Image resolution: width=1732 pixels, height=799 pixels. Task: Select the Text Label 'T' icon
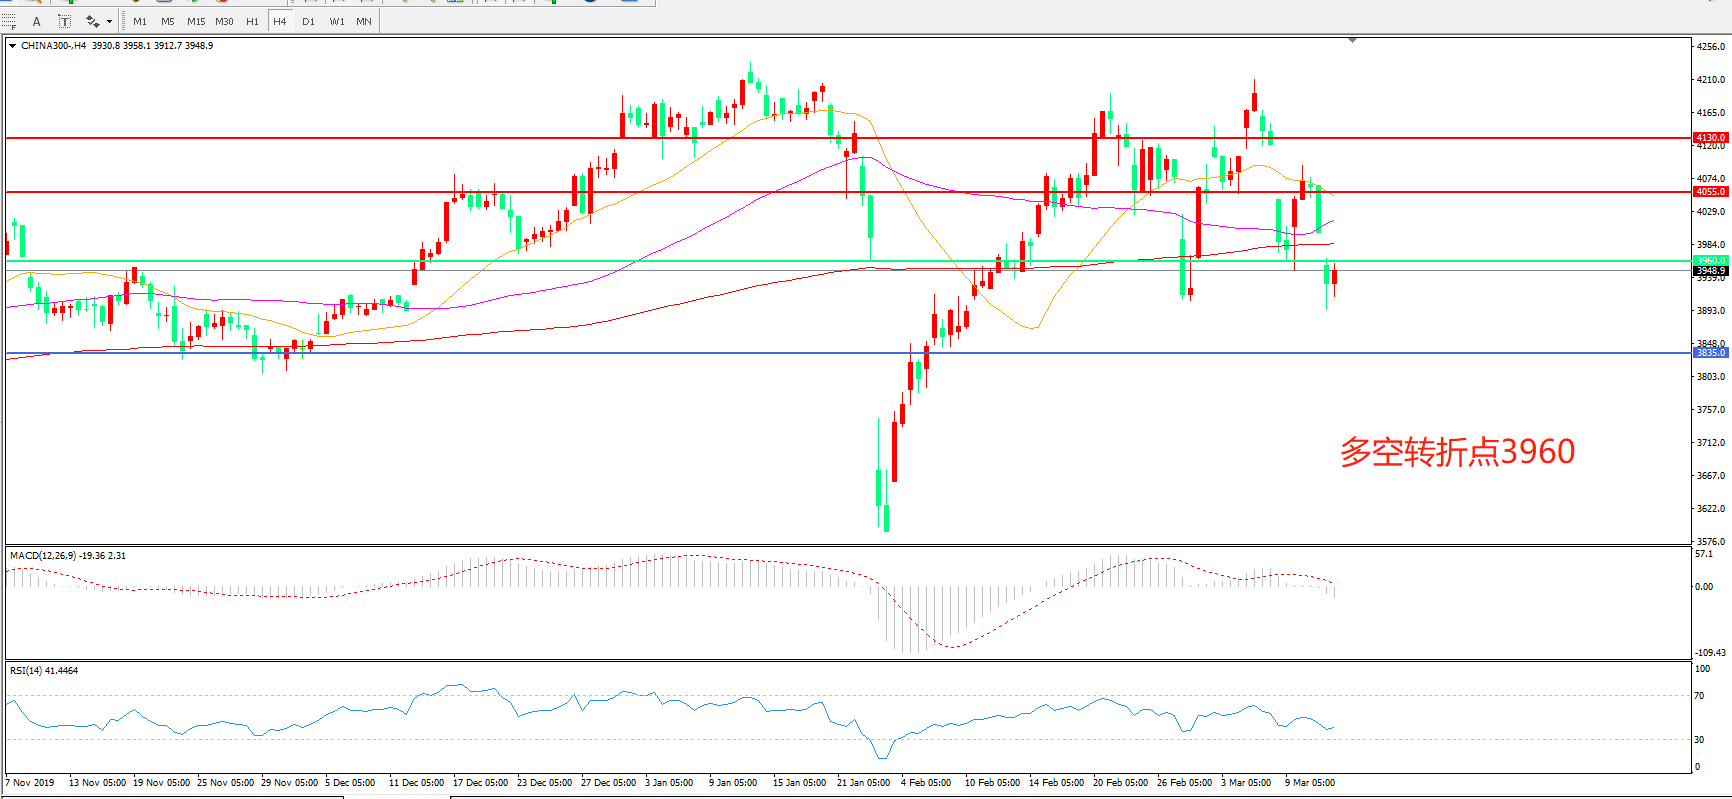(65, 21)
